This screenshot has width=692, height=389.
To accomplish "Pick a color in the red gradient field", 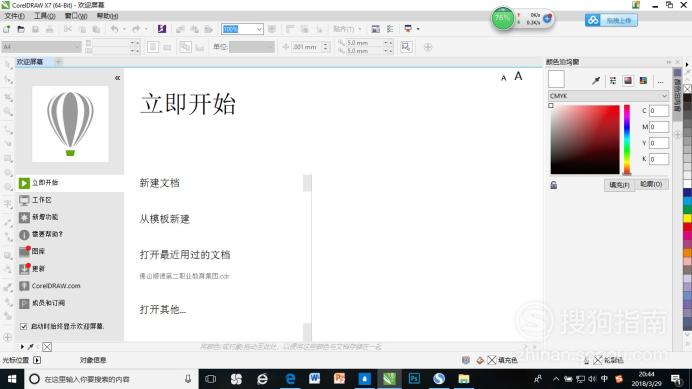I will [585, 140].
